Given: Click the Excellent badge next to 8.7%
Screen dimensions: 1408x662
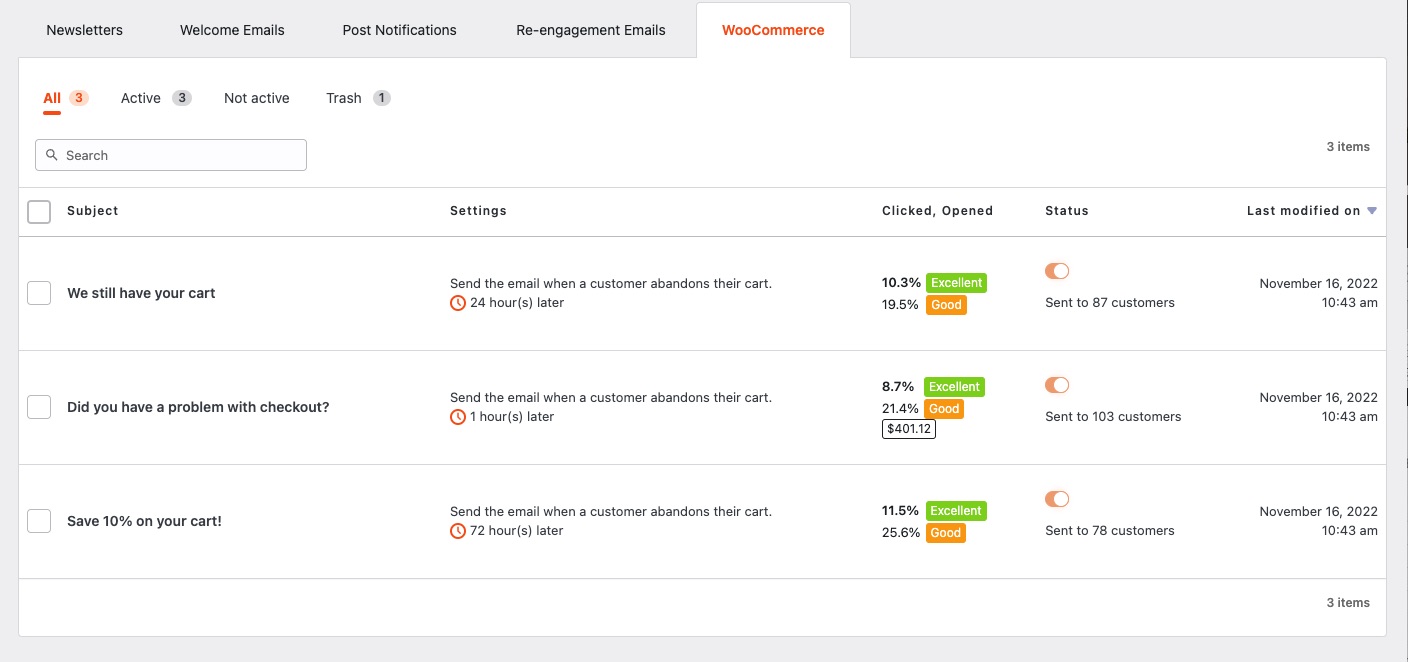Looking at the screenshot, I should coord(954,387).
